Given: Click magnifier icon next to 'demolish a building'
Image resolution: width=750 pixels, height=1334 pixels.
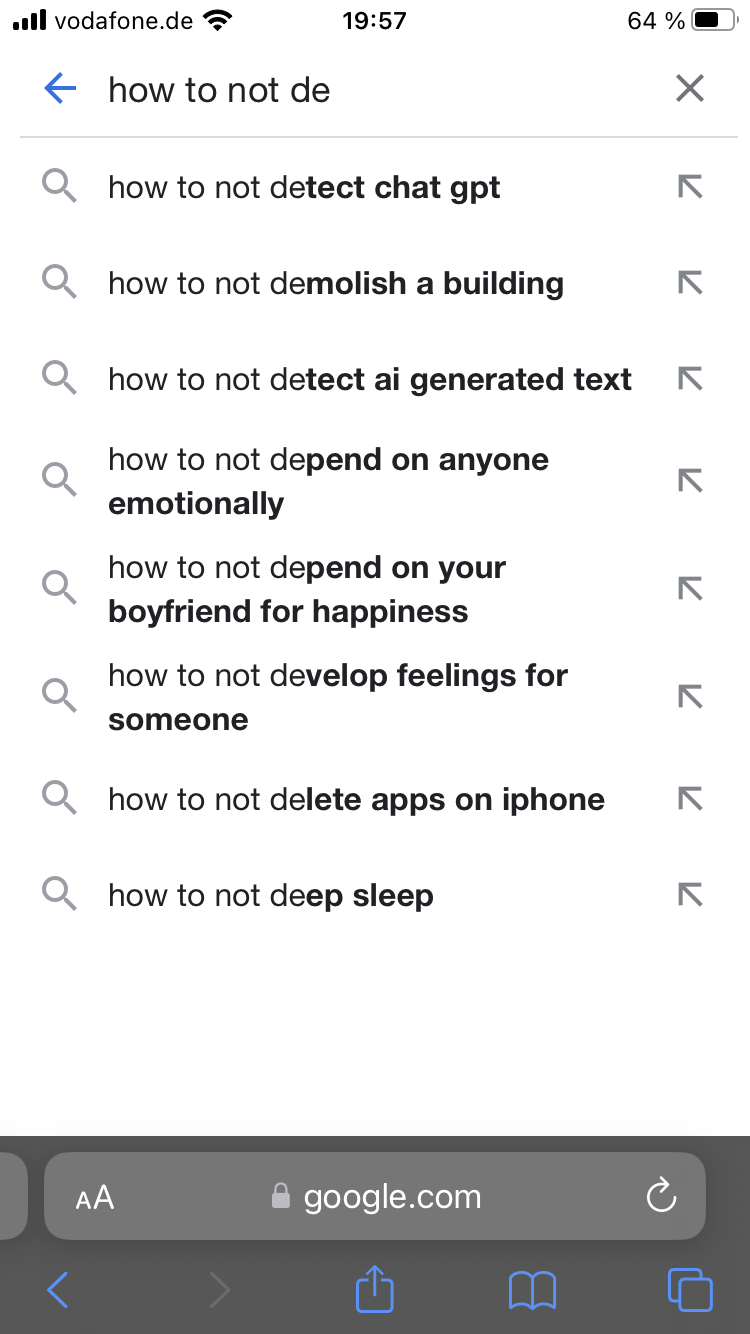Looking at the screenshot, I should point(60,283).
